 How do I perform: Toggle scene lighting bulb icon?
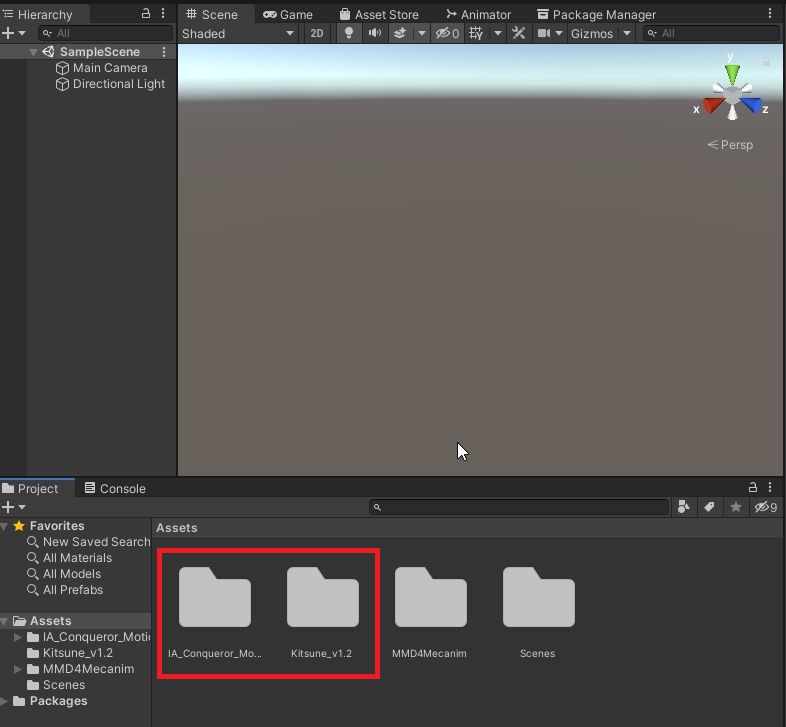[x=349, y=33]
